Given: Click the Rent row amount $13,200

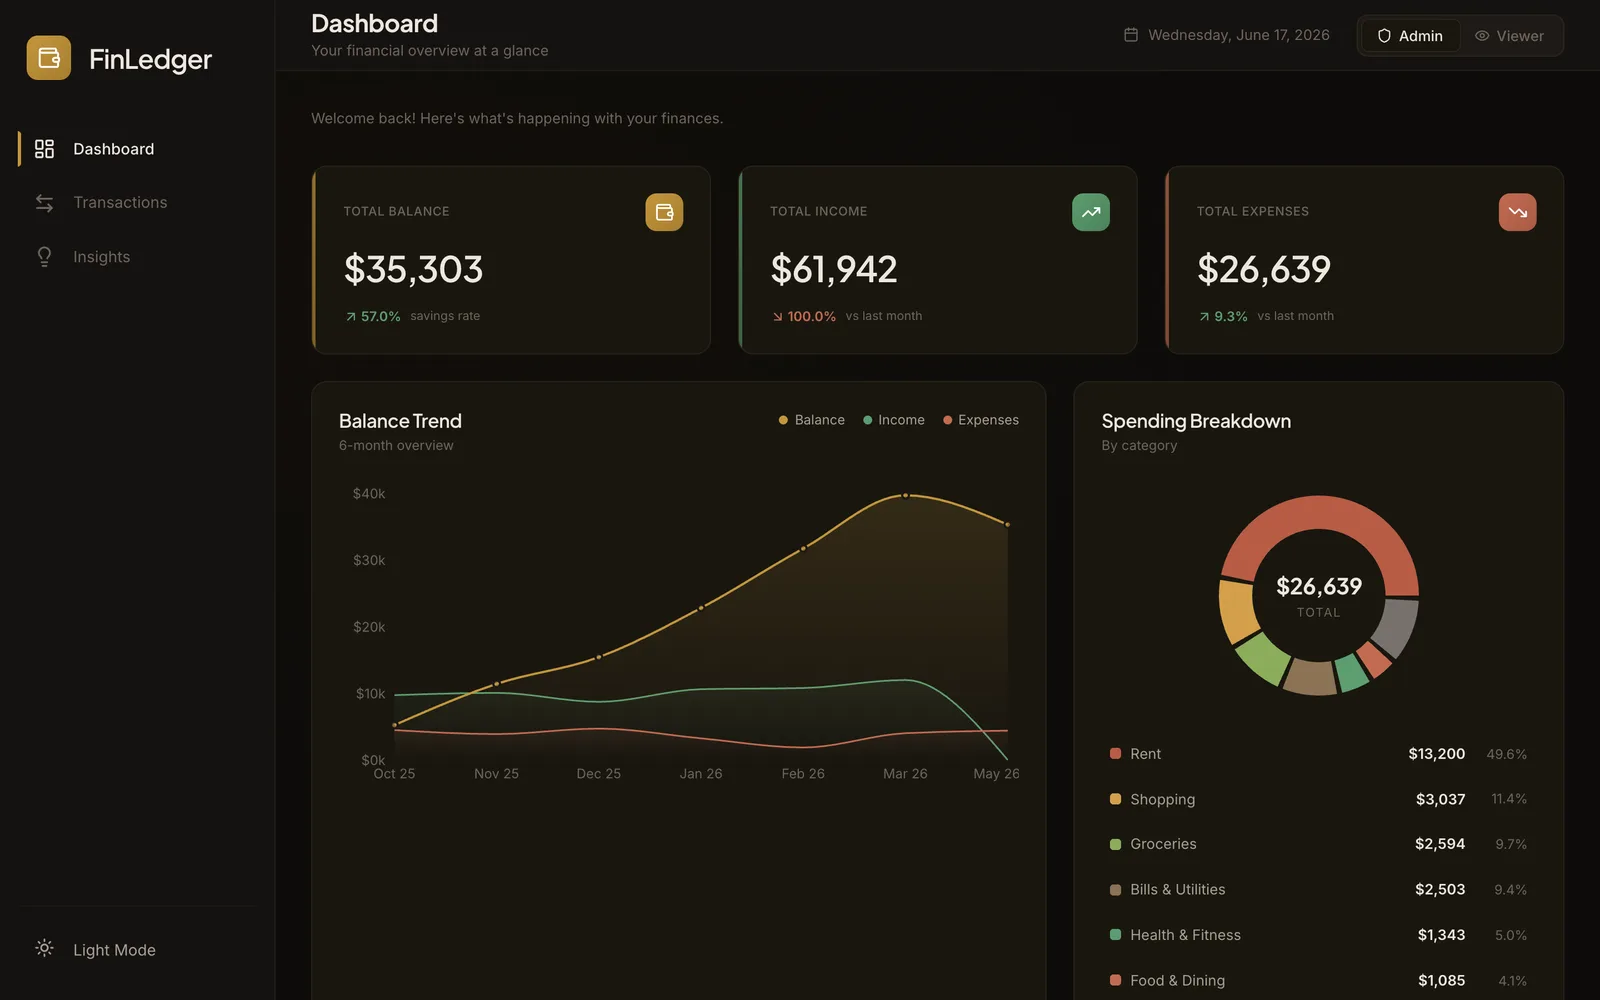Looking at the screenshot, I should click(x=1436, y=754).
